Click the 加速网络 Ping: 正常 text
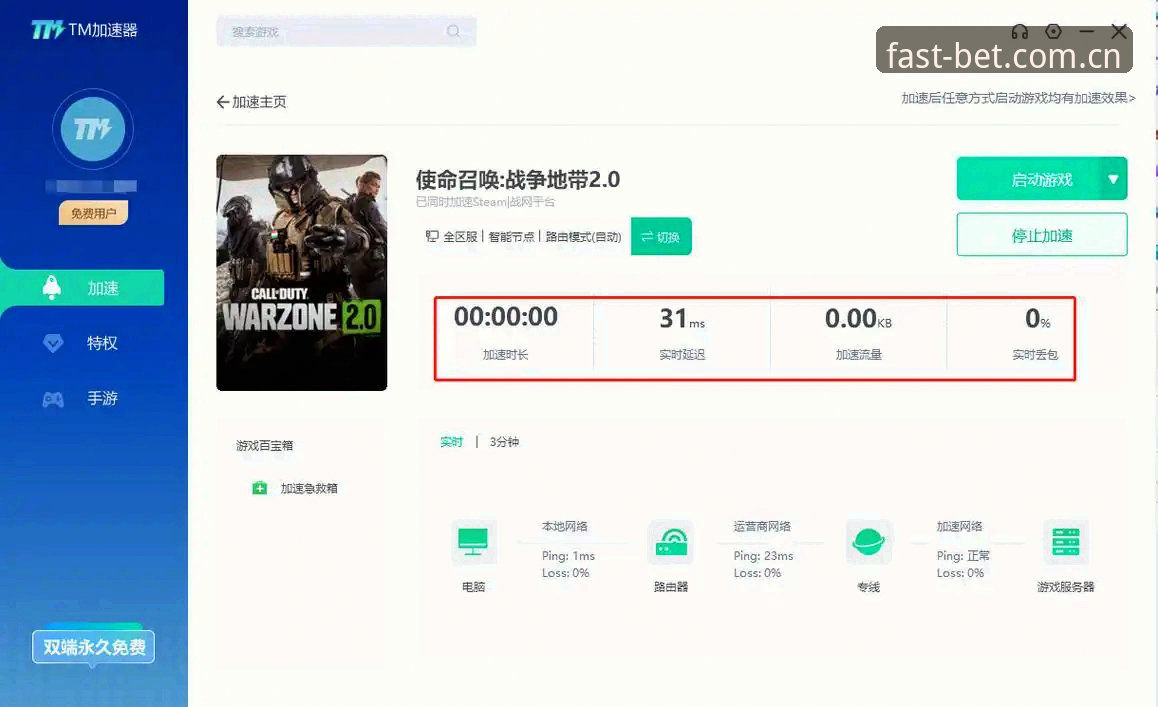Image resolution: width=1158 pixels, height=707 pixels. pyautogui.click(x=963, y=556)
